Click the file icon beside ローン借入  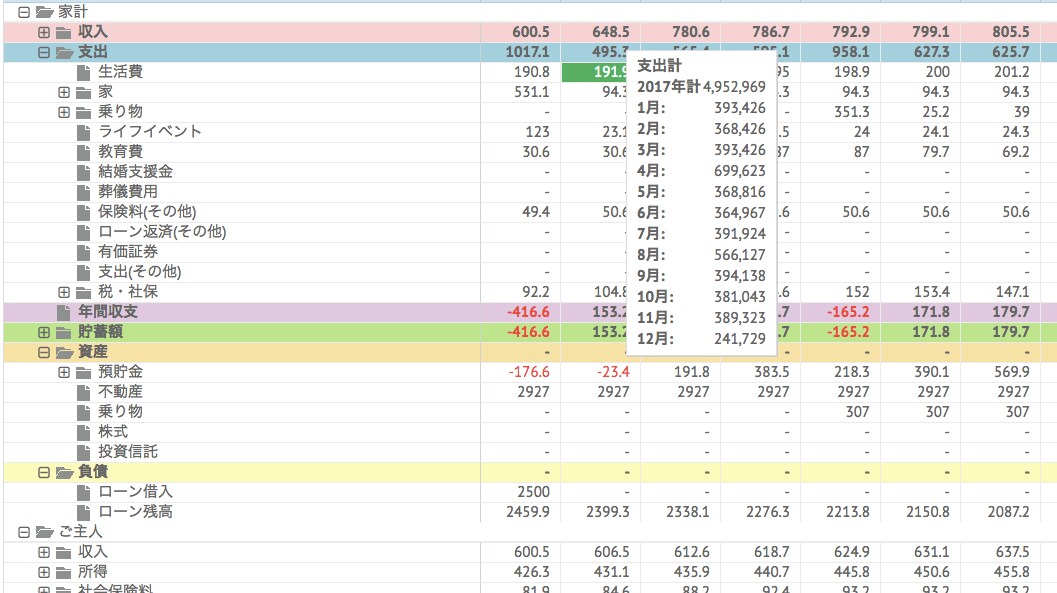(x=84, y=492)
